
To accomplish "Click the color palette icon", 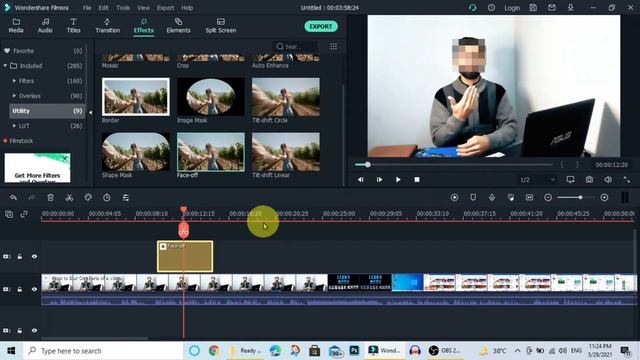I will point(88,198).
